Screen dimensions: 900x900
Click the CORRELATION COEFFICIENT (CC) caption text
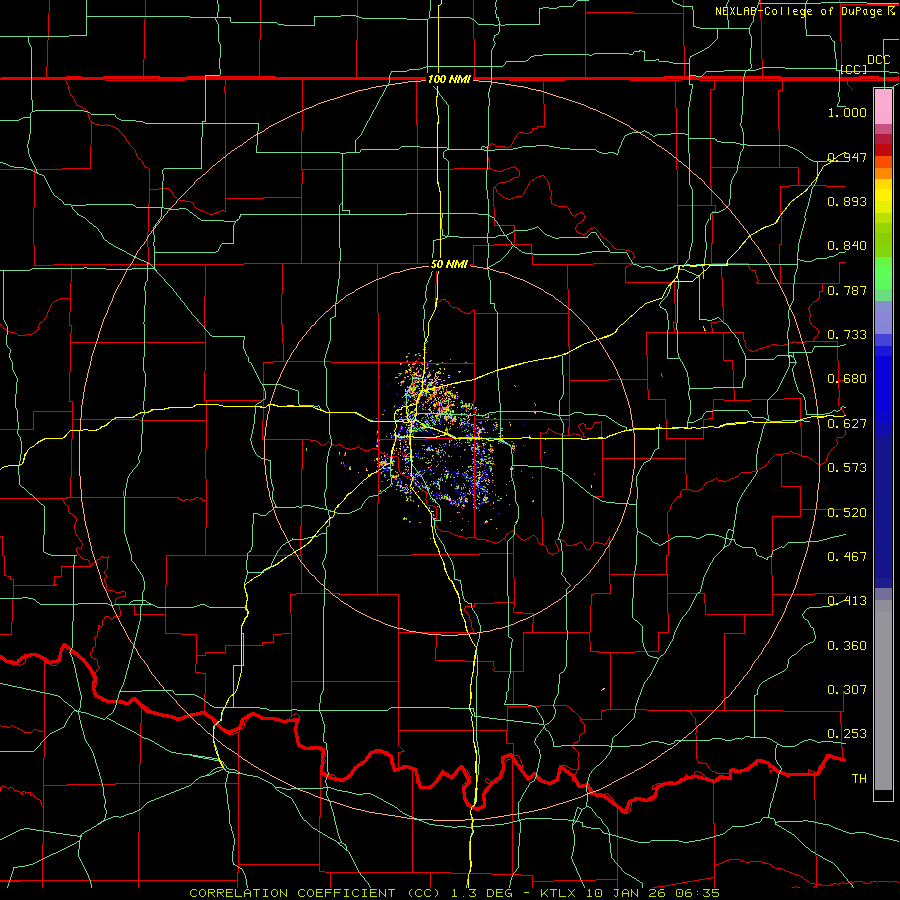(315, 893)
